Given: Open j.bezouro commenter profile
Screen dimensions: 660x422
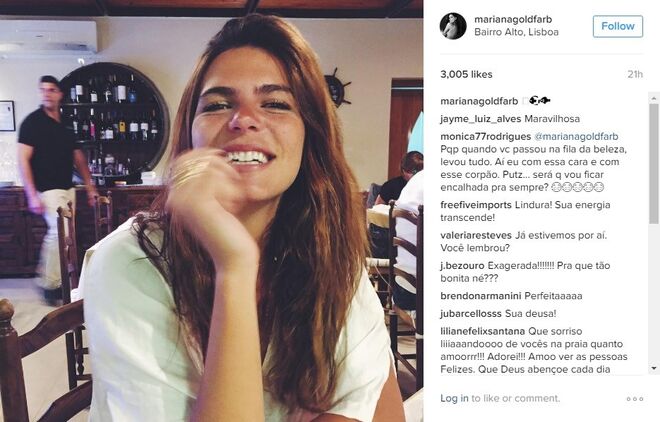Looking at the screenshot, I should (x=462, y=265).
